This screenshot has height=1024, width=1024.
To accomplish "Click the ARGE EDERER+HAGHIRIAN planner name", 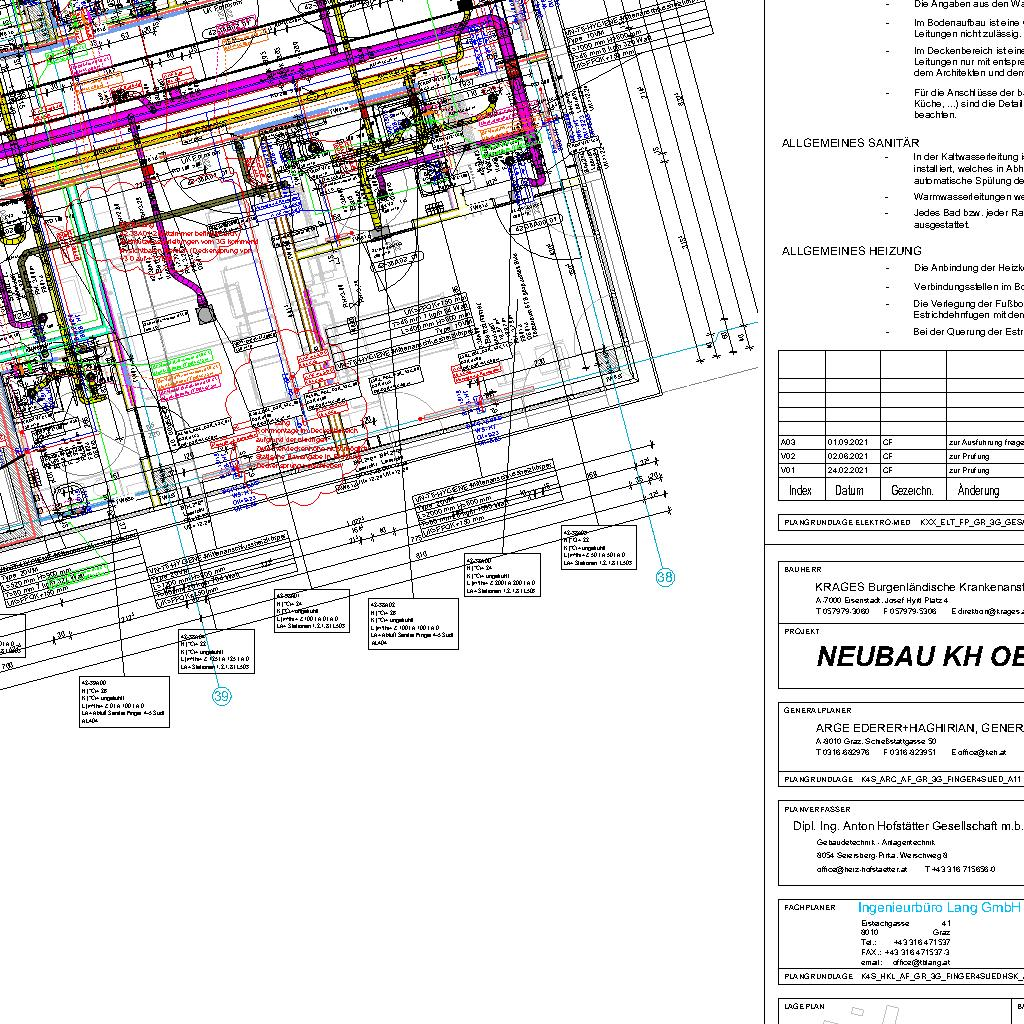I will pos(918,727).
